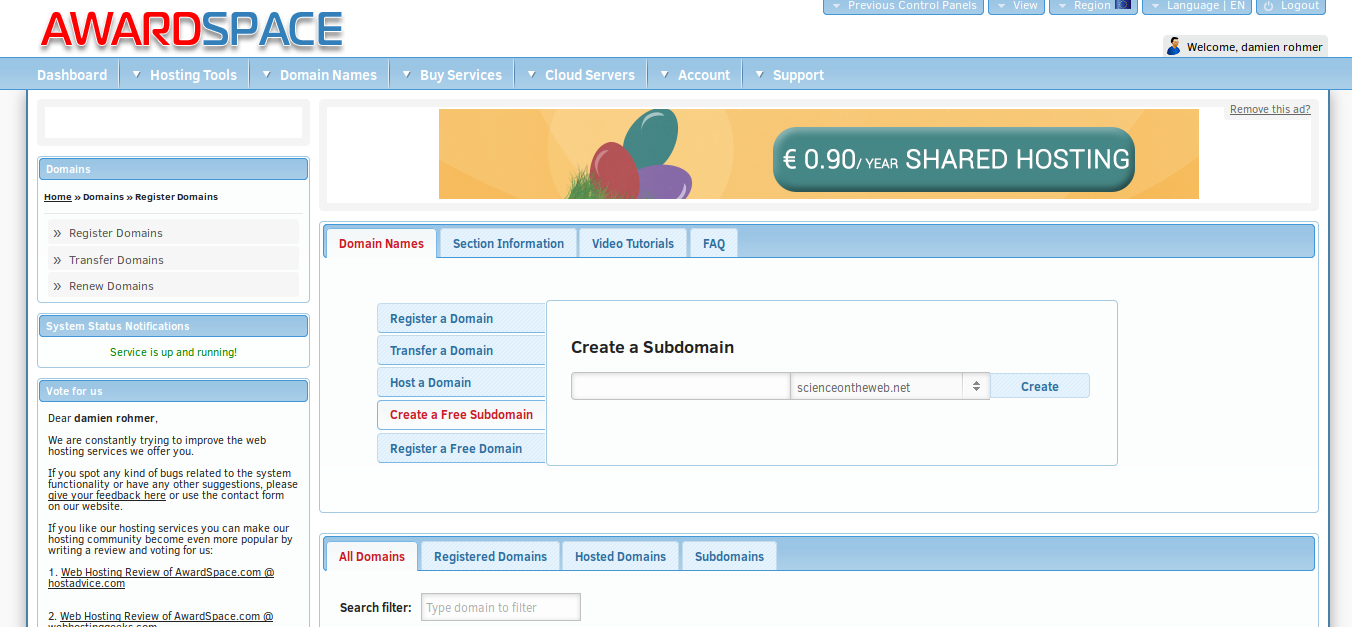Click the Vote for us panel header

click(x=173, y=391)
